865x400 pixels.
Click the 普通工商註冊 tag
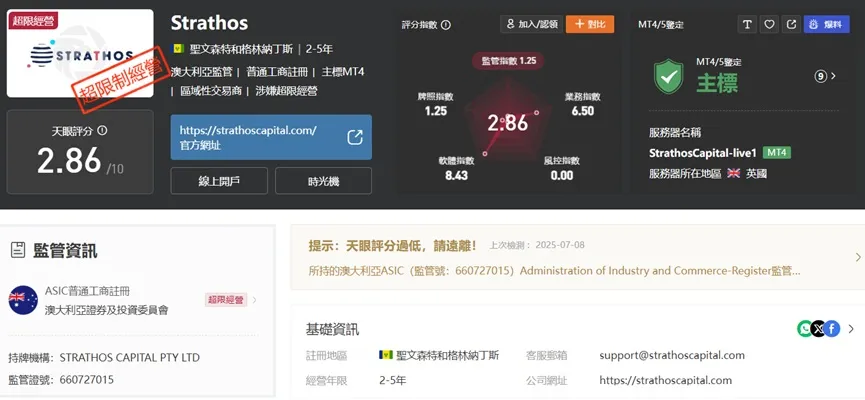point(277,72)
